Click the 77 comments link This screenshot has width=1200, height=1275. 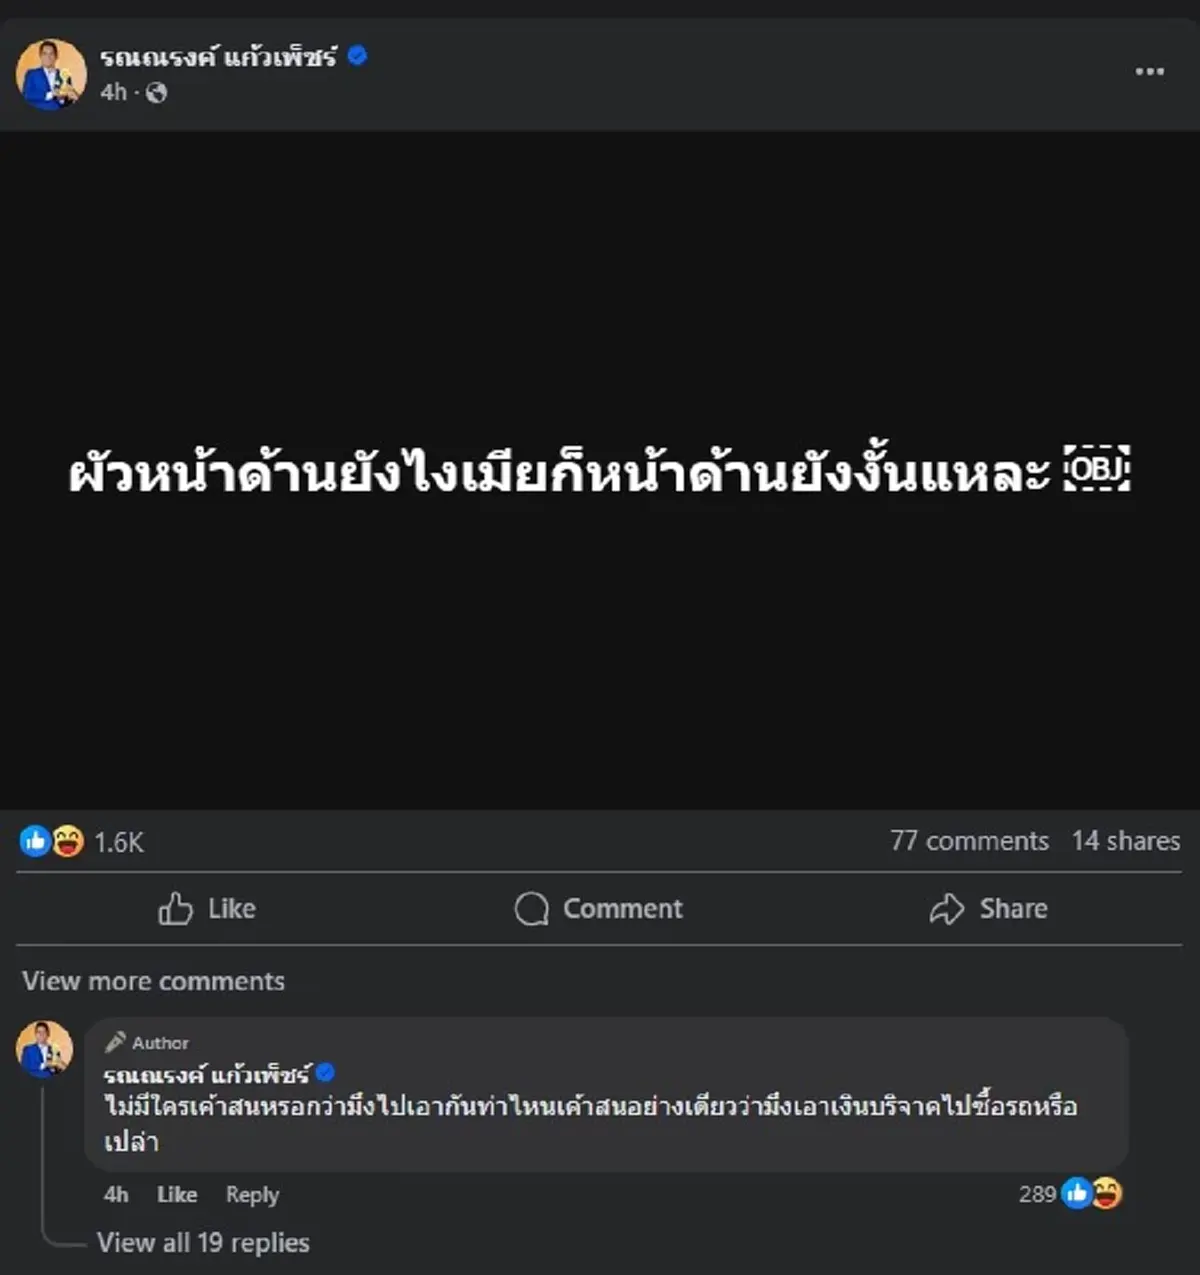point(968,841)
